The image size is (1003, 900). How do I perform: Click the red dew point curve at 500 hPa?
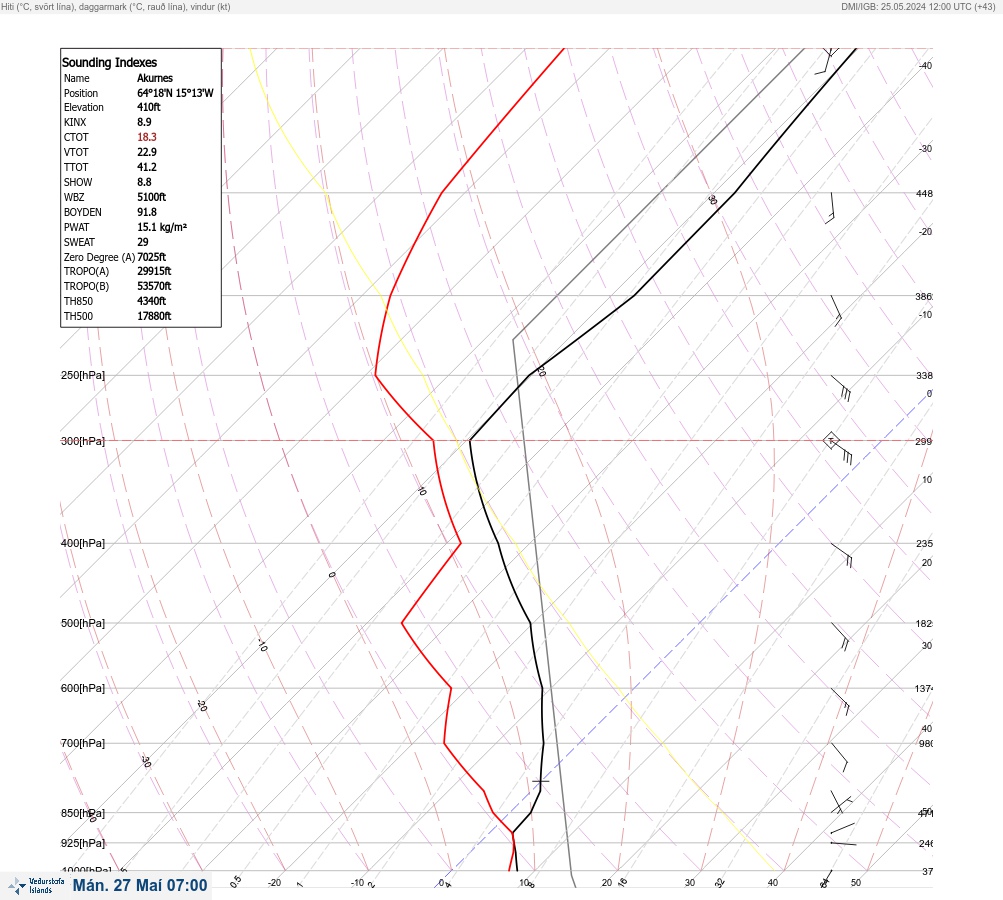402,622
